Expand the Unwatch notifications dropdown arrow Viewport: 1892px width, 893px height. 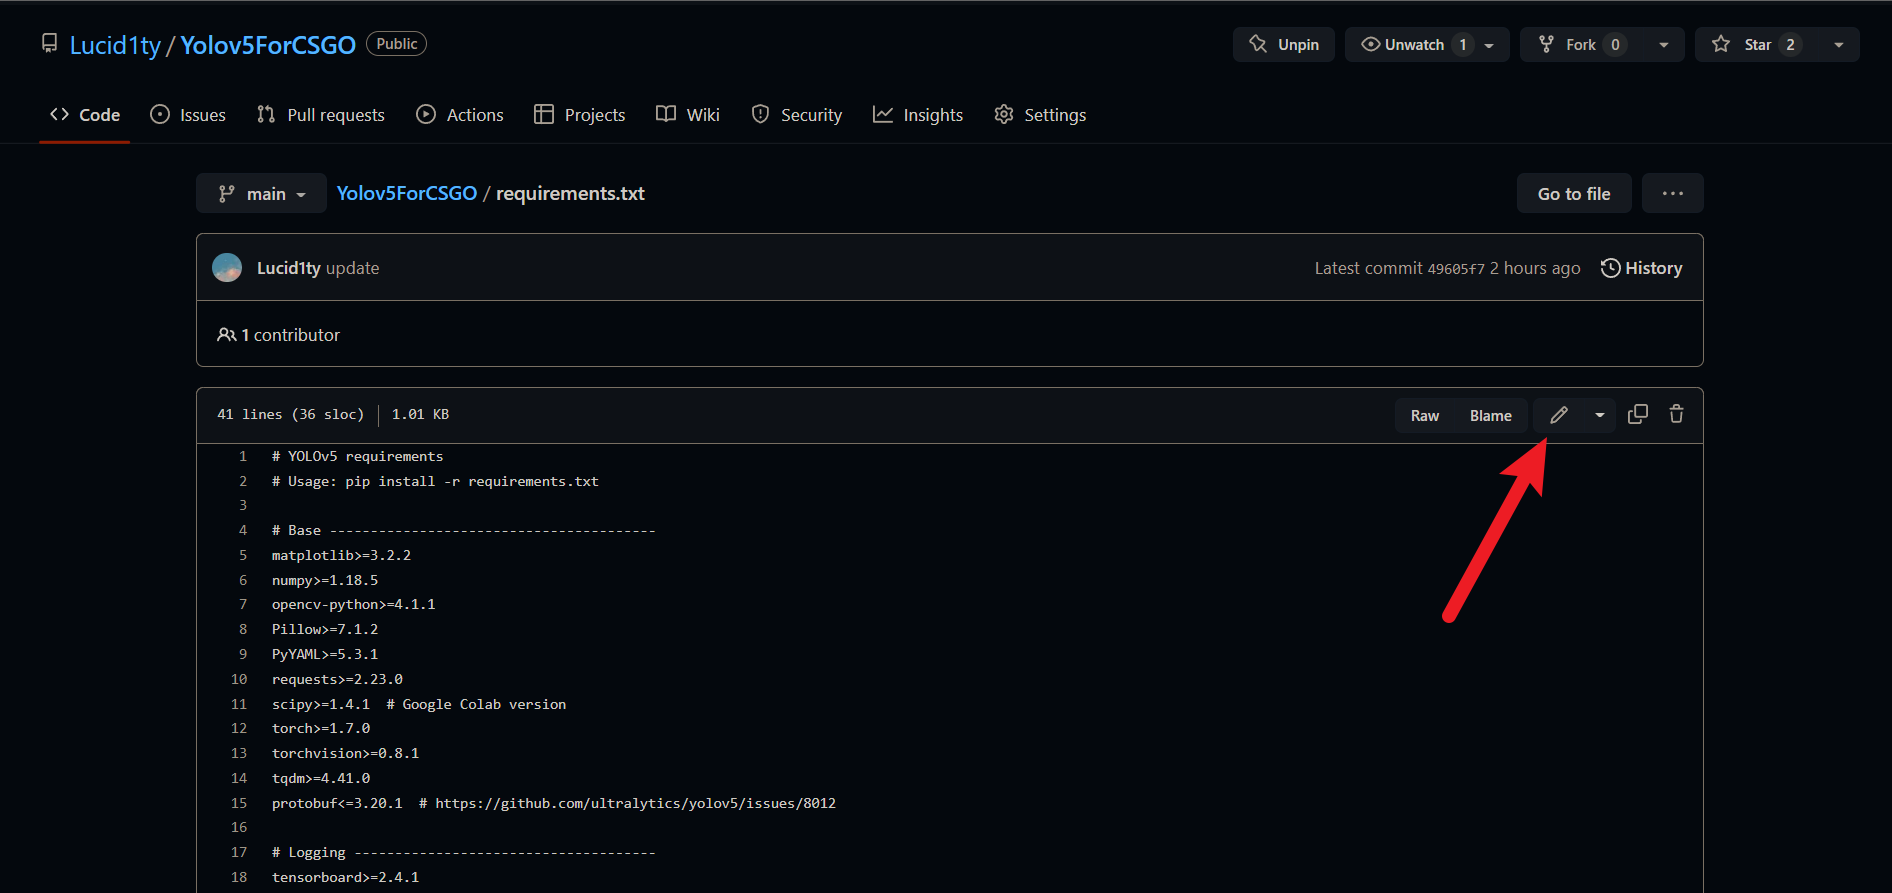(x=1490, y=45)
